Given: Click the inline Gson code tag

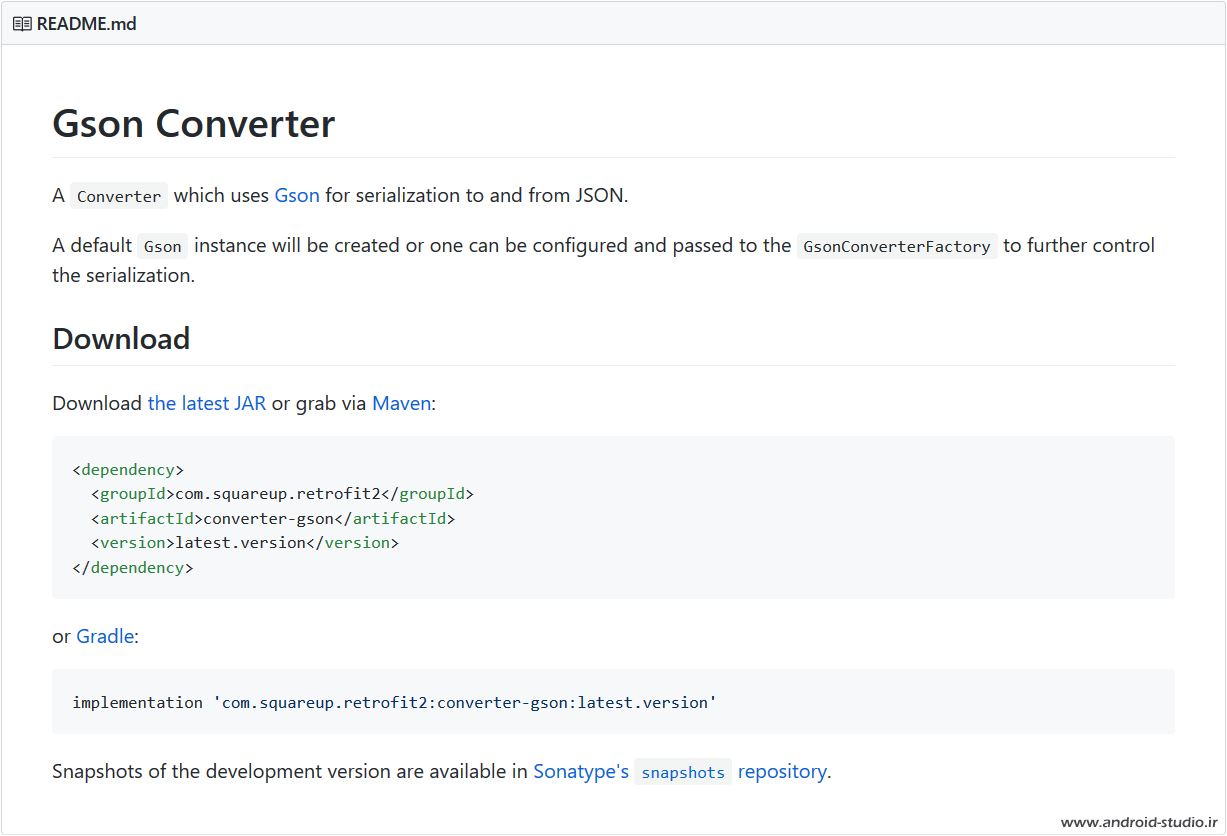Looking at the screenshot, I should pos(163,246).
